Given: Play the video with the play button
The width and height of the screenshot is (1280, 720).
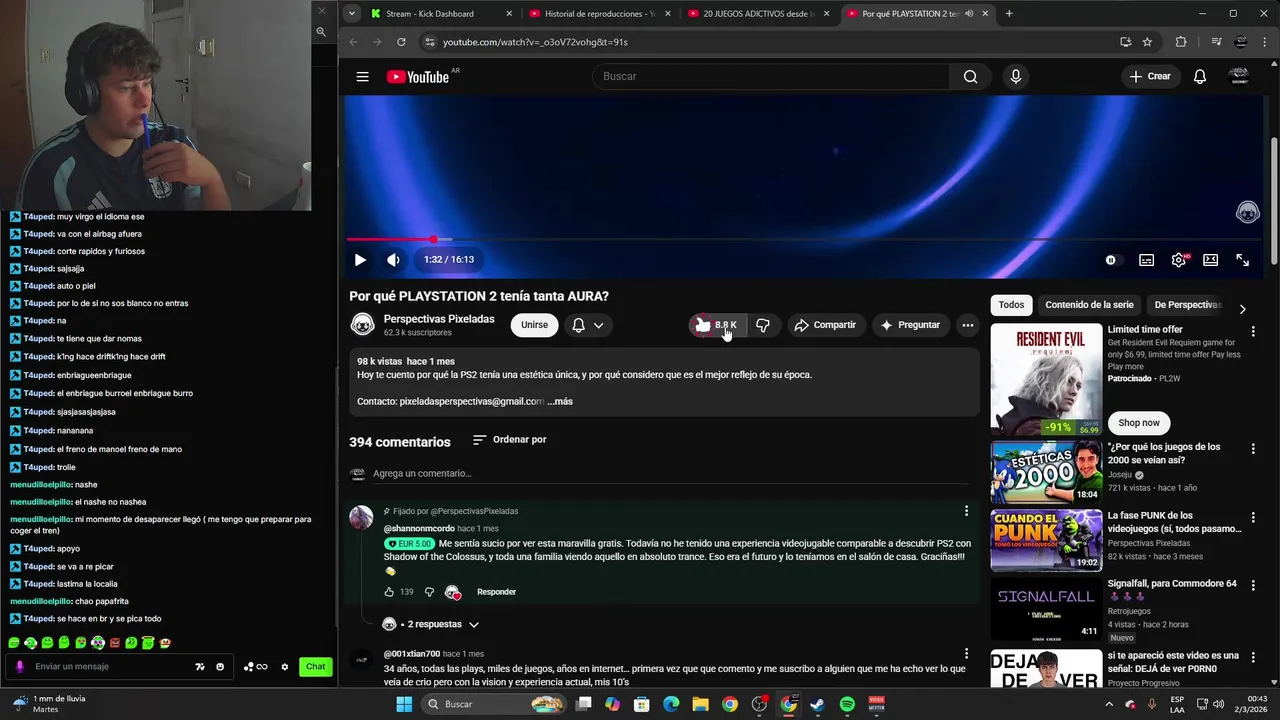Looking at the screenshot, I should pyautogui.click(x=360, y=260).
